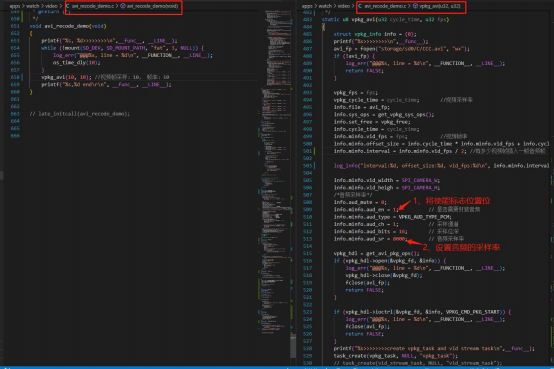The image size is (554, 369).
Task: Click line number 663 in left editor
Action: click(x=15, y=114)
